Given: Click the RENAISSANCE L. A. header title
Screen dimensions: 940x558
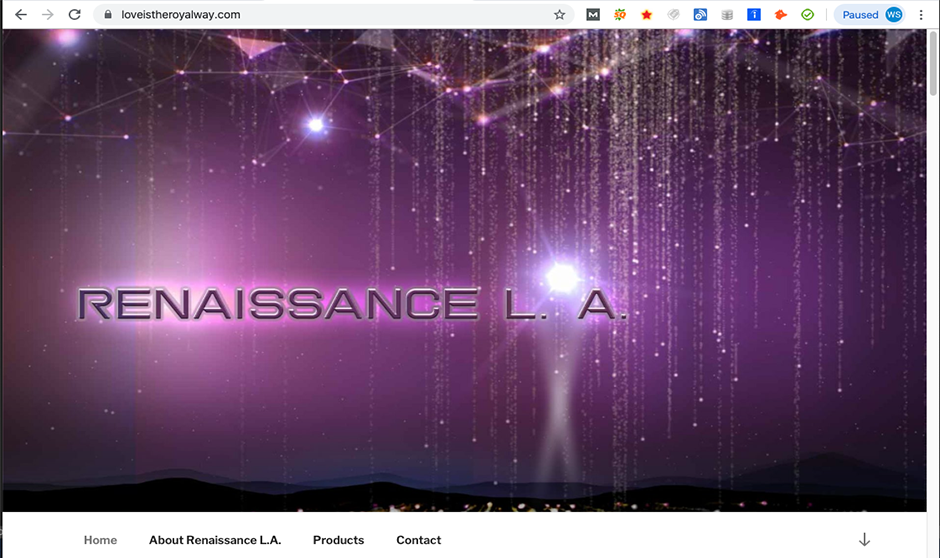Looking at the screenshot, I should [x=352, y=304].
